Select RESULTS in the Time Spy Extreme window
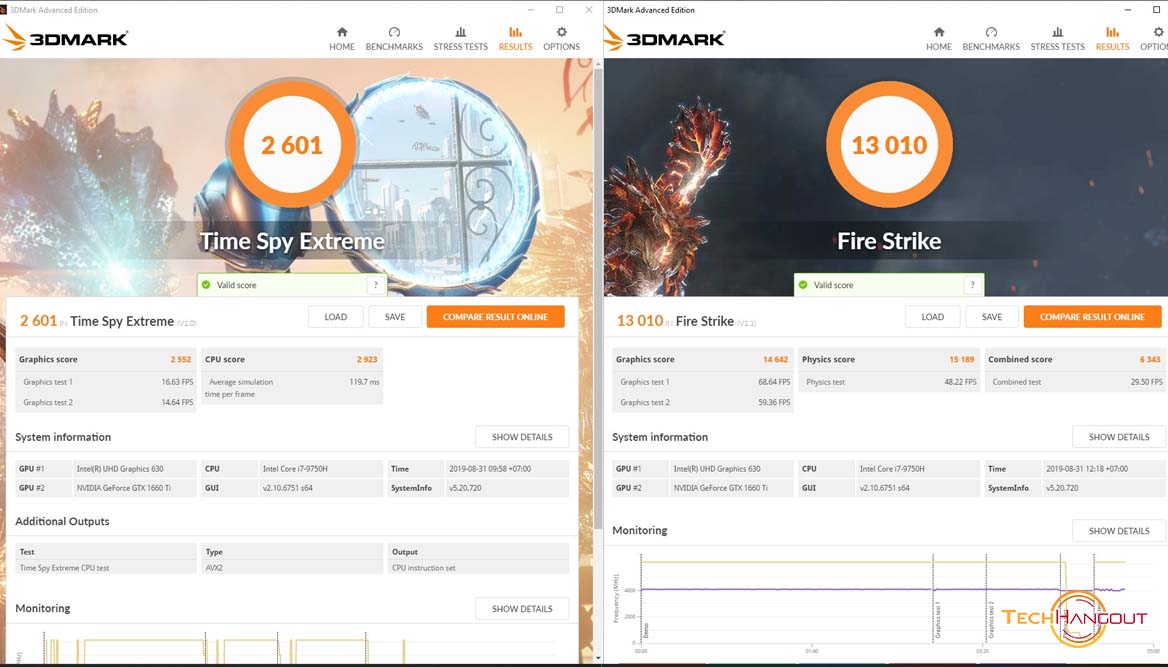 coord(515,39)
